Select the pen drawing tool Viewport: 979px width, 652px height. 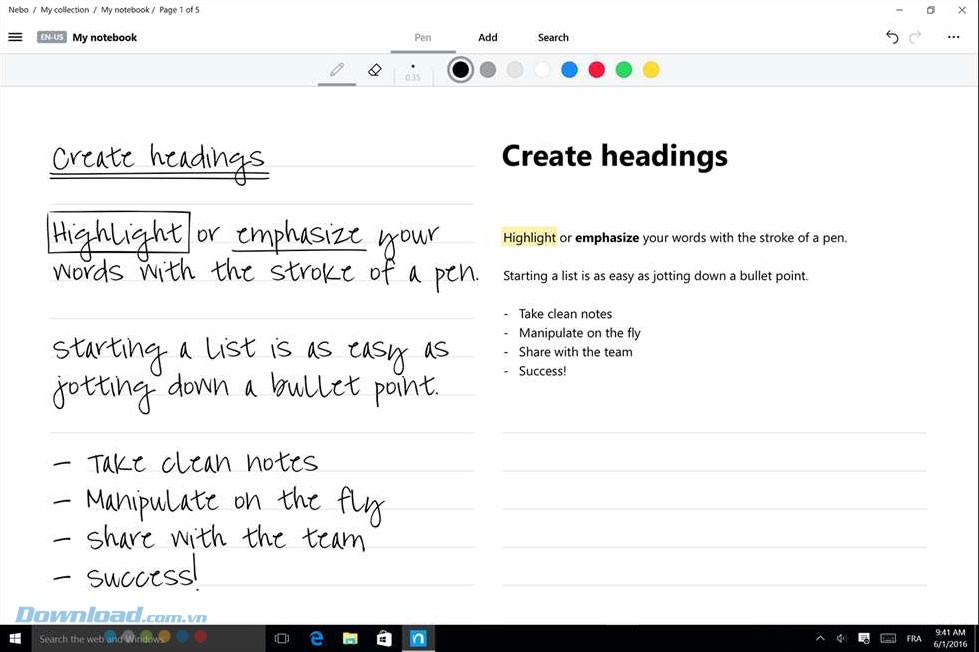tap(337, 70)
